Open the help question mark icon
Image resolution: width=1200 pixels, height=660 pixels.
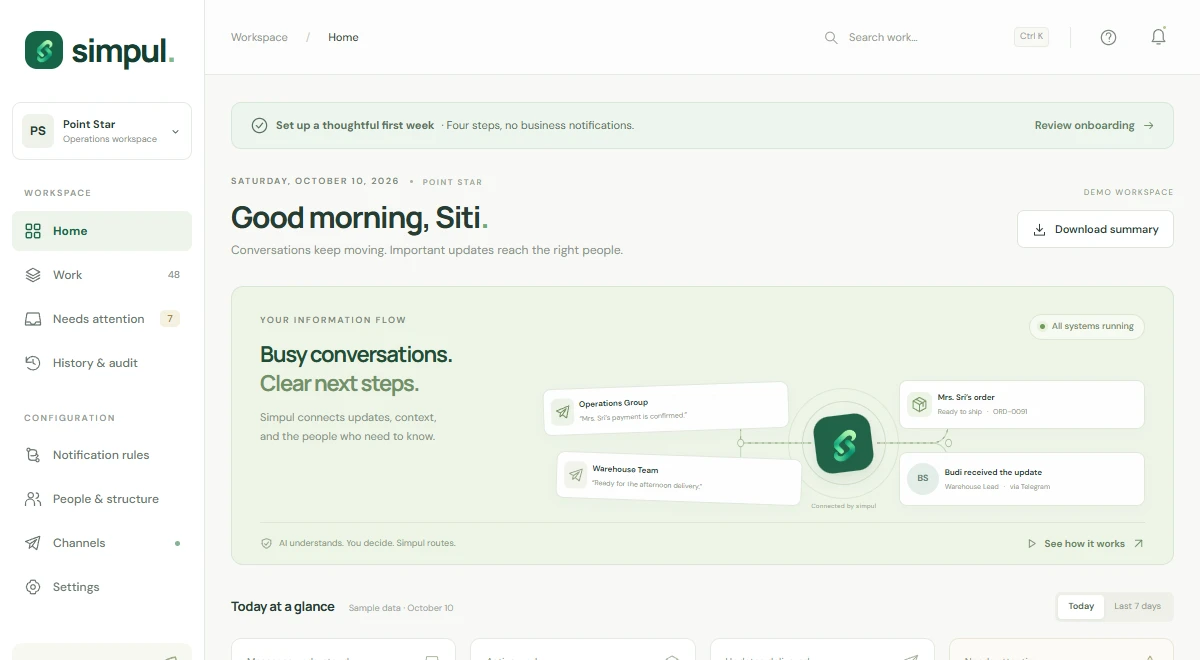tap(1108, 37)
